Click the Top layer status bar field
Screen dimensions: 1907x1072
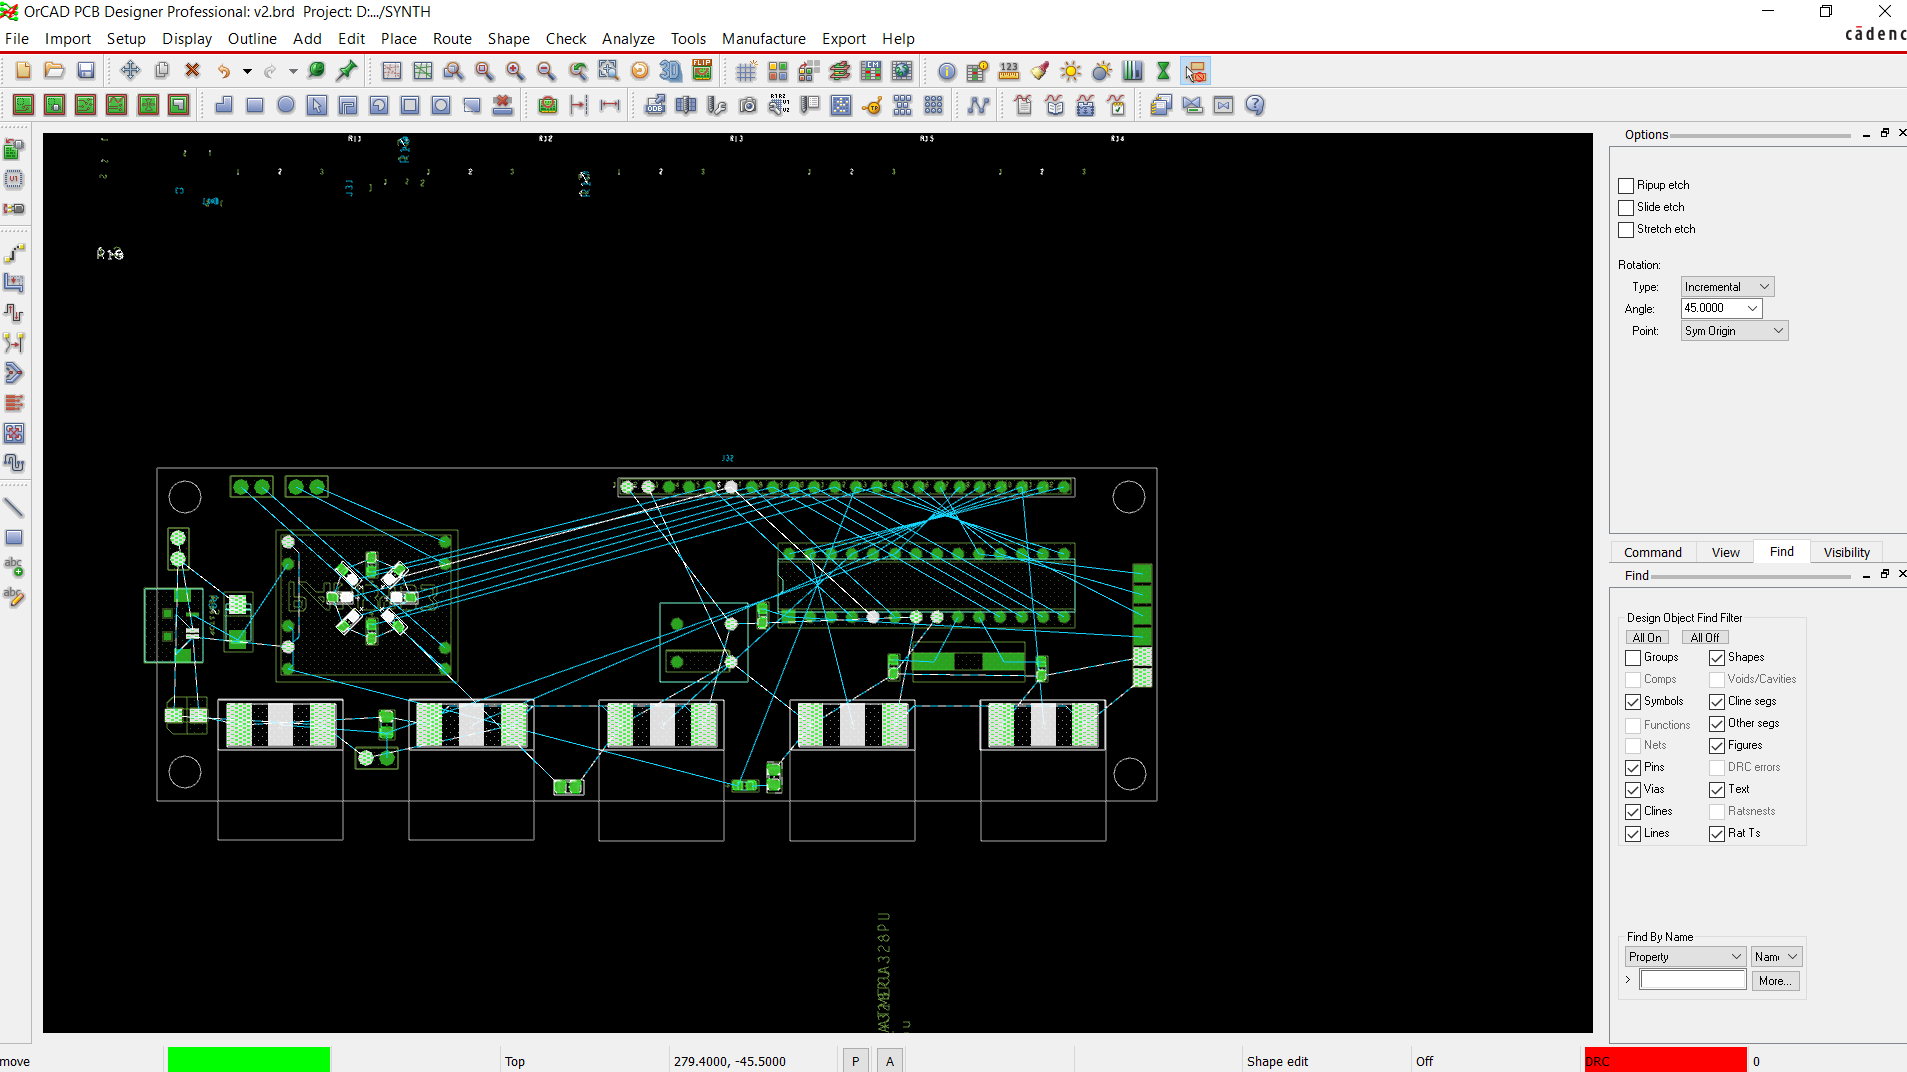pyautogui.click(x=584, y=1061)
